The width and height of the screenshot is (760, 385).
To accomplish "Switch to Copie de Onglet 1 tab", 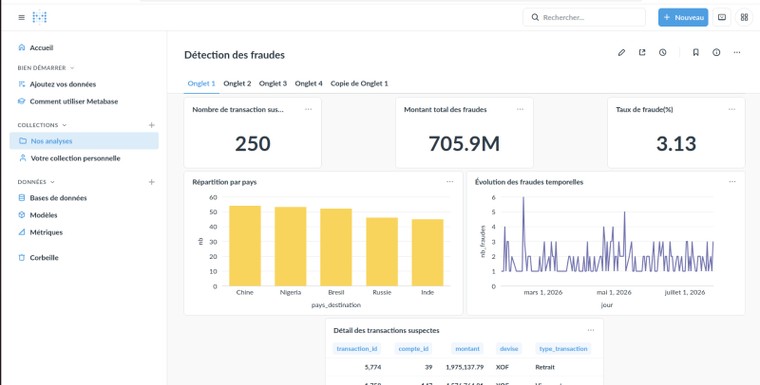I will [359, 83].
